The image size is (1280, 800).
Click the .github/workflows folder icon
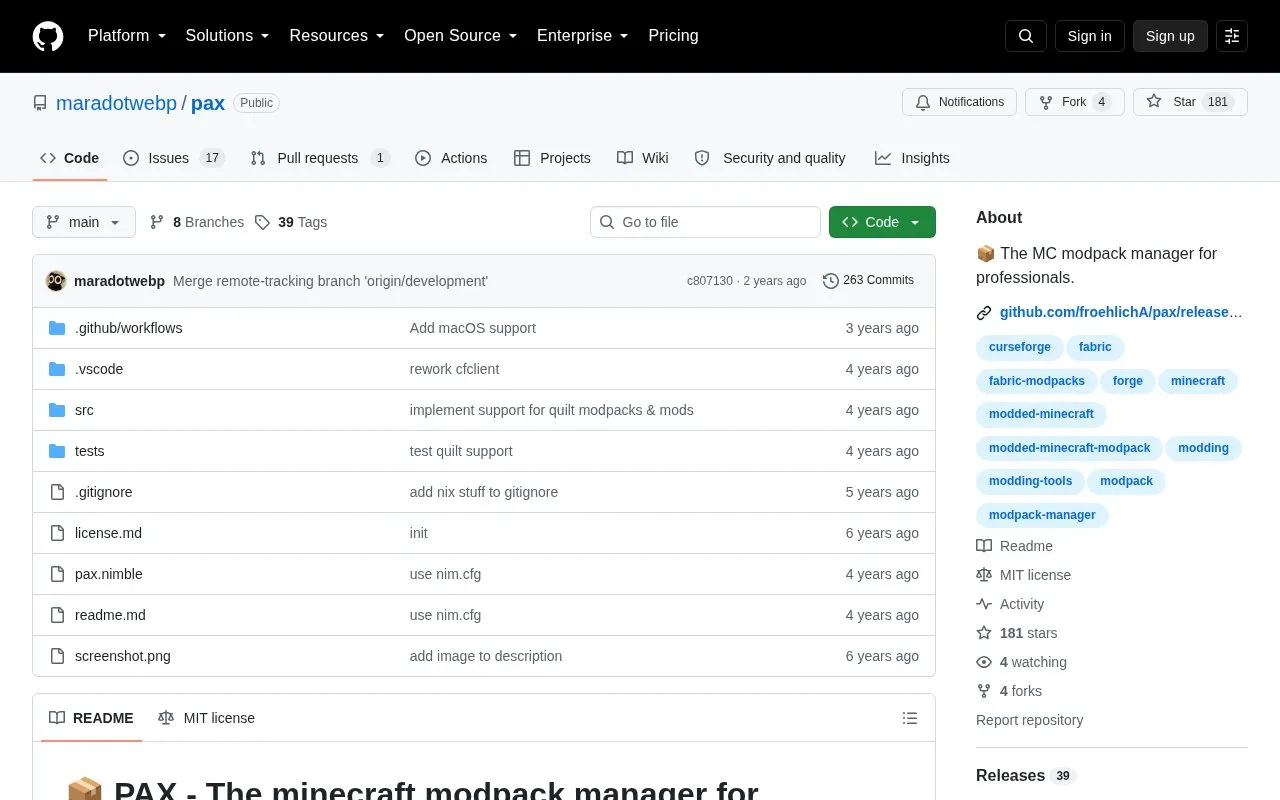pos(57,328)
